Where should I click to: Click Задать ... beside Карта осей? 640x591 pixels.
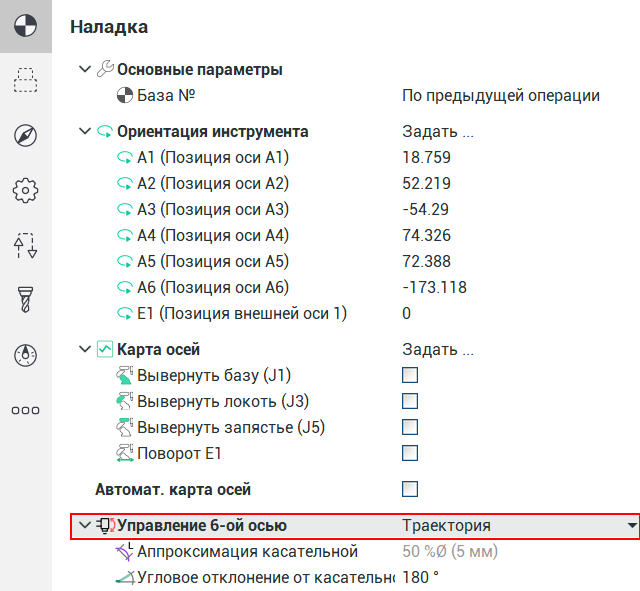pyautogui.click(x=437, y=350)
